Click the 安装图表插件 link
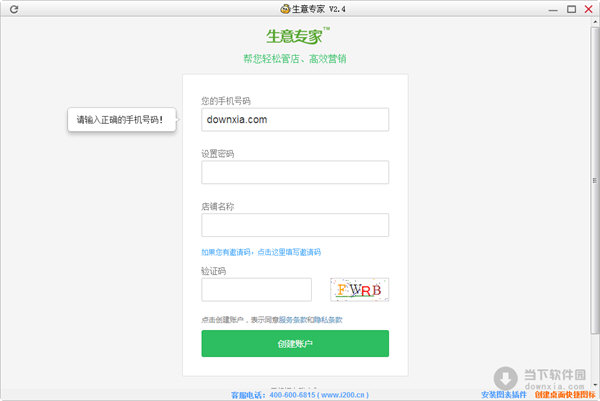This screenshot has height=401, width=600. pyautogui.click(x=504, y=395)
